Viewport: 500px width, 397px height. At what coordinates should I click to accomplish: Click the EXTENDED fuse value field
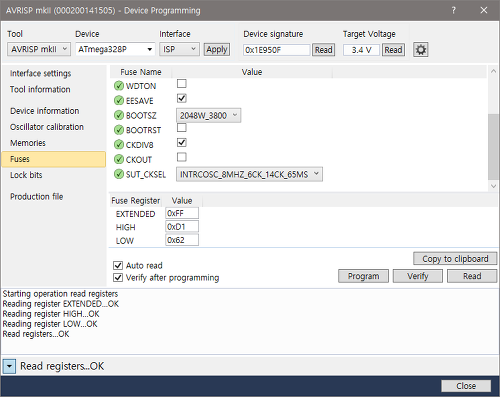click(182, 213)
